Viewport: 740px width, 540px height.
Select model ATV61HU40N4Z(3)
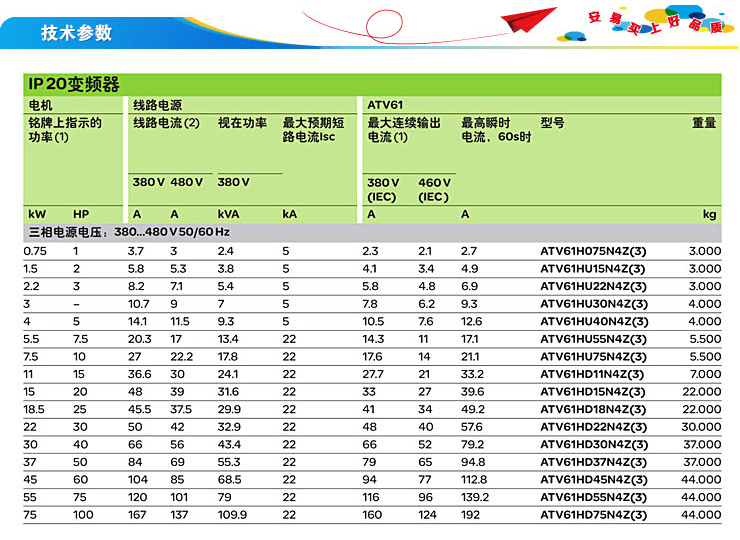point(594,321)
